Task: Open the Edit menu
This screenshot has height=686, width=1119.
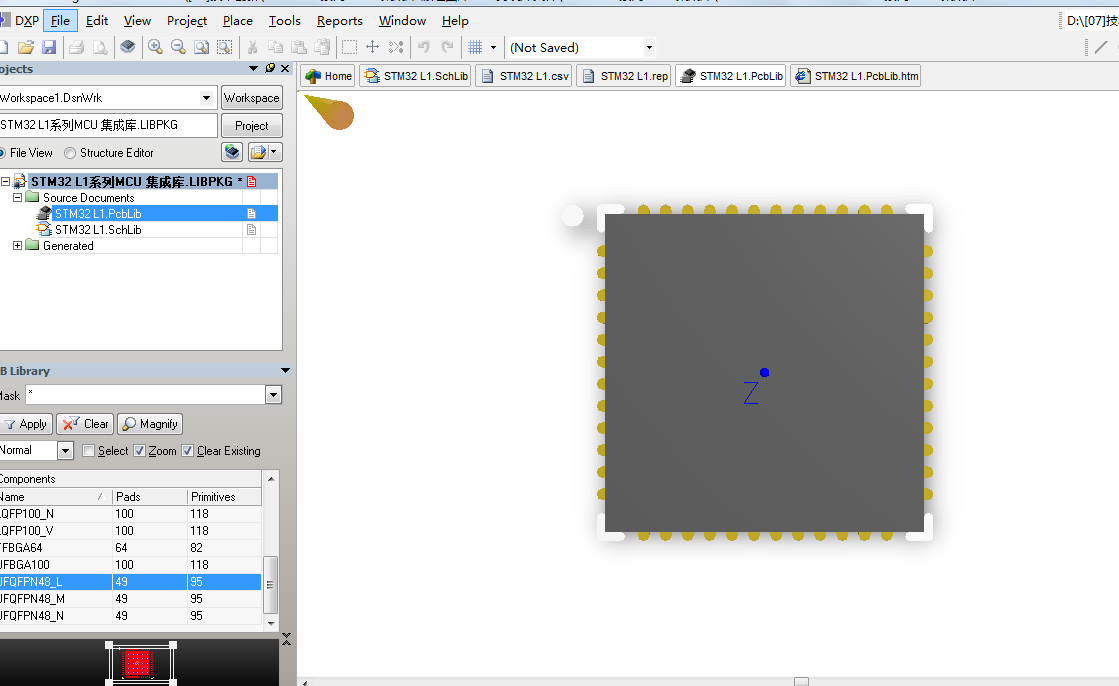Action: point(97,21)
